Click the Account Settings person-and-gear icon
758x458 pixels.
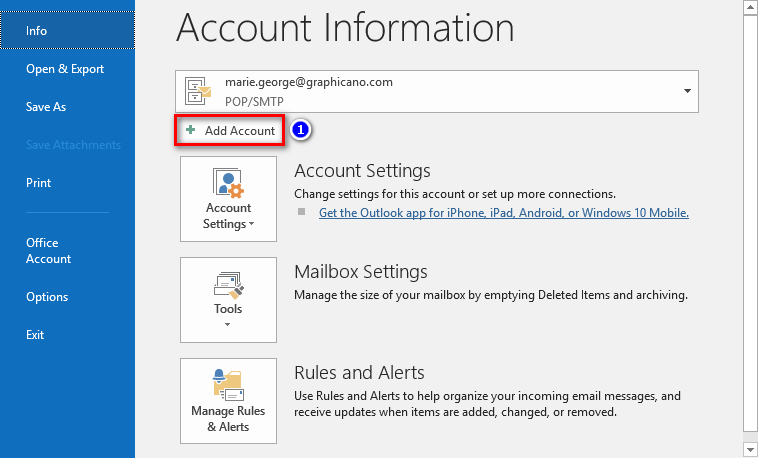228,183
